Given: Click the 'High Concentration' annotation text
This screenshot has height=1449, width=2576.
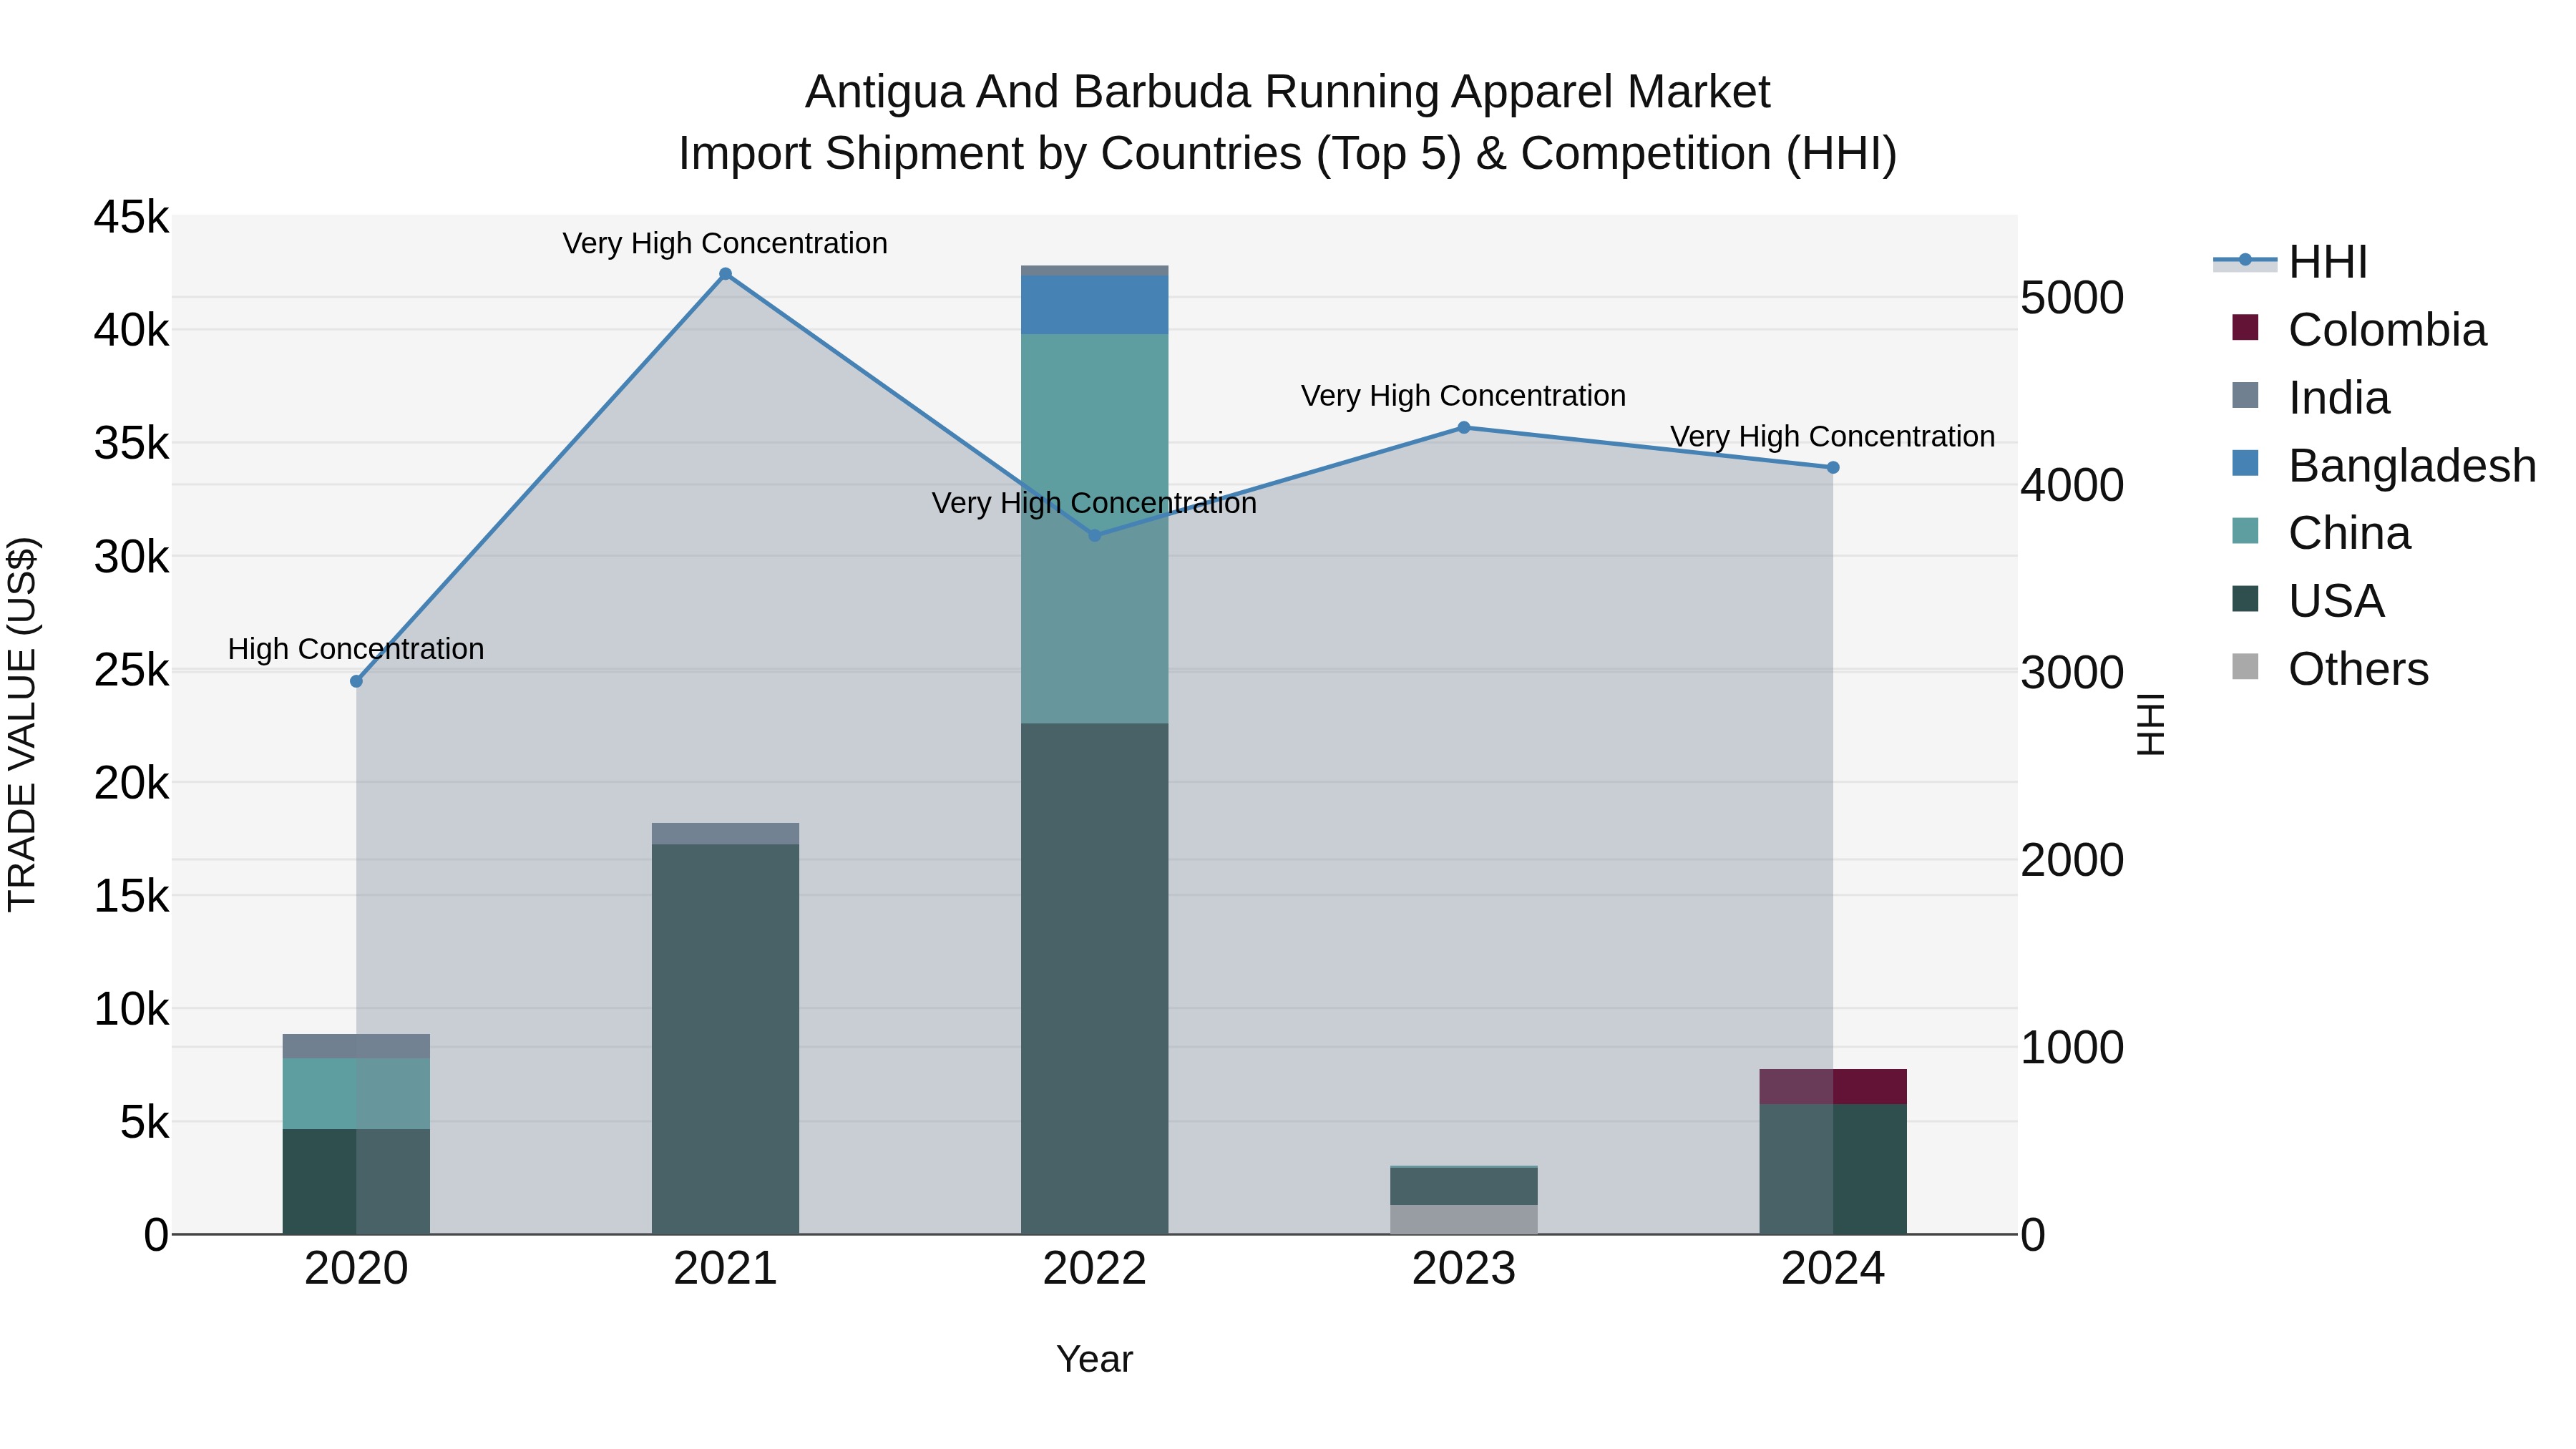Looking at the screenshot, I should (x=356, y=650).
